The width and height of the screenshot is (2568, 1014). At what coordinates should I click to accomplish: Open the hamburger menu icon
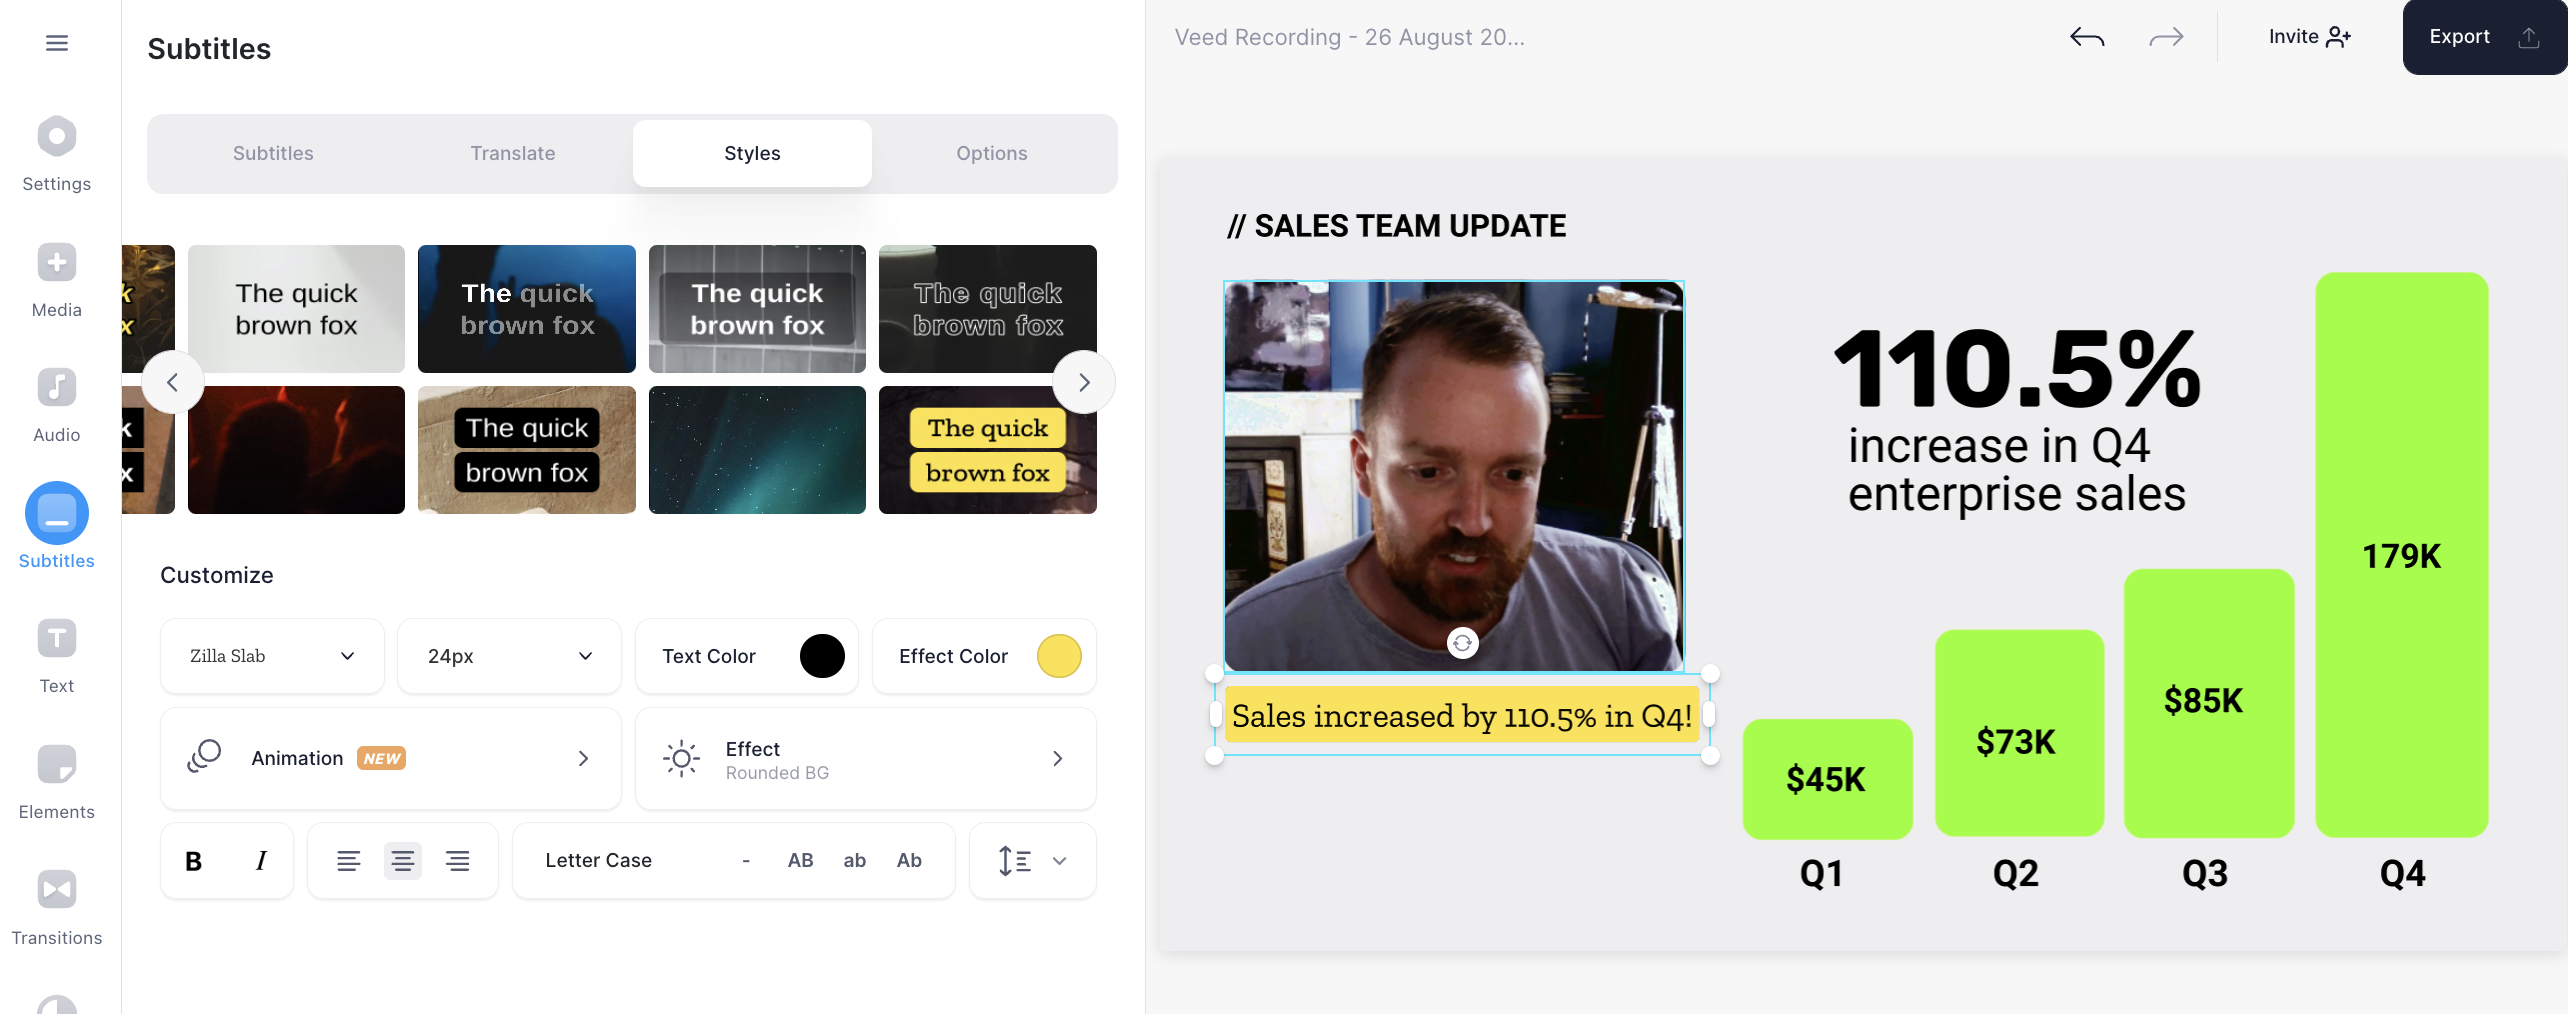coord(57,43)
